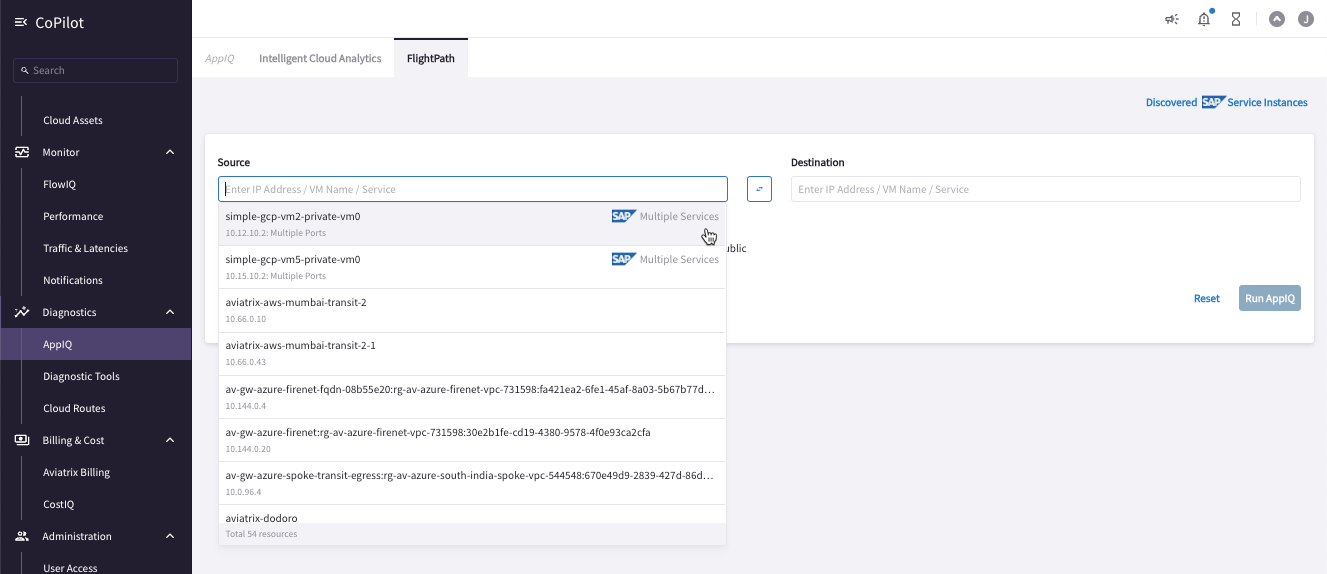Open User Access in sidebar
1327x574 pixels.
click(70, 568)
